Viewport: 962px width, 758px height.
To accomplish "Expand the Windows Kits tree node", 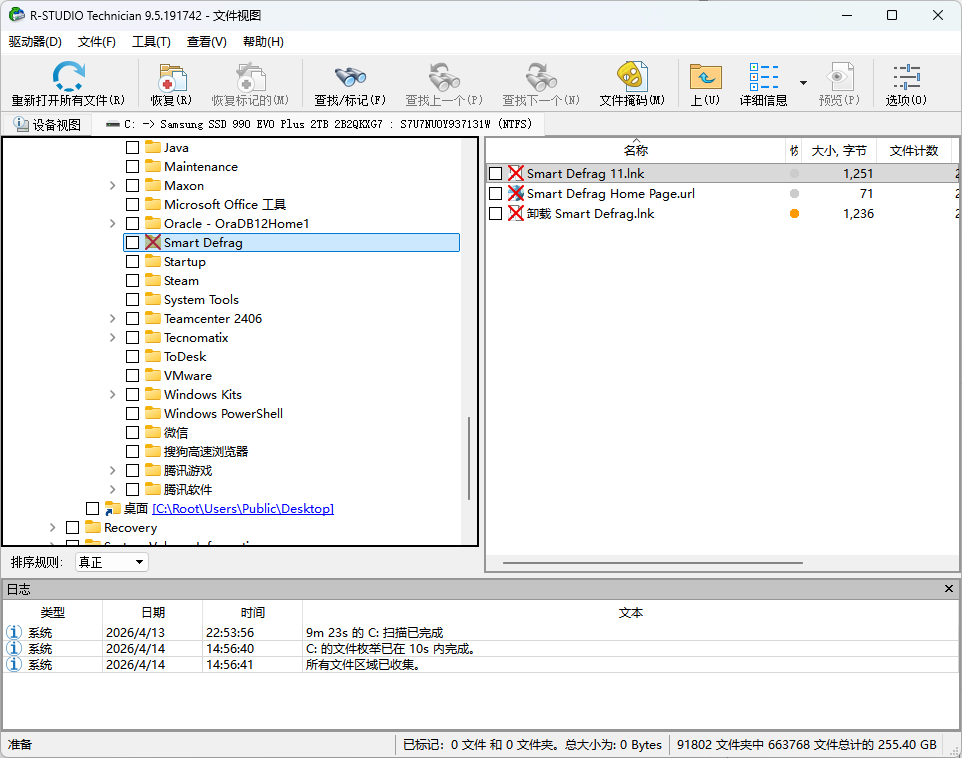I will tap(113, 395).
